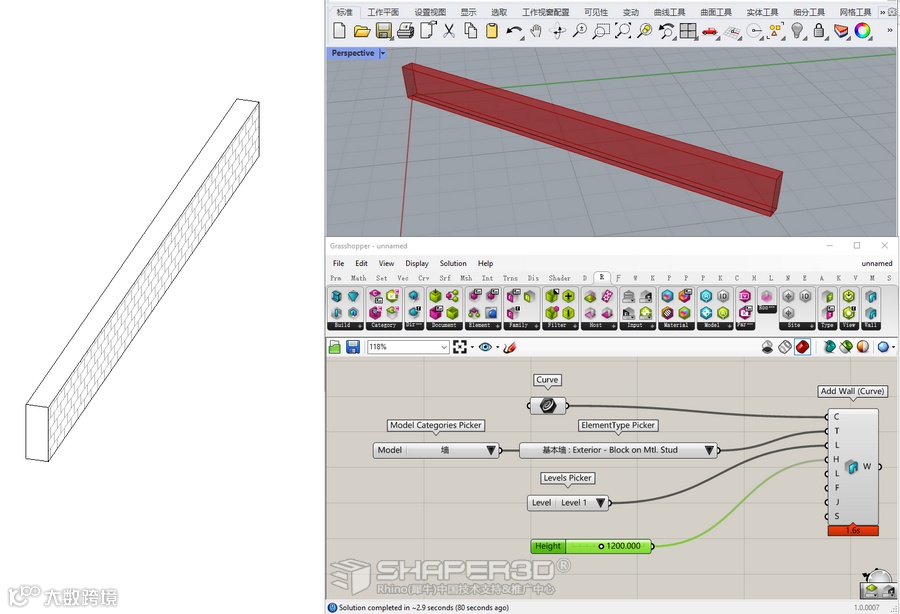Image resolution: width=900 pixels, height=614 pixels.
Task: Click the Print icon in Rhino toolbar
Action: [x=405, y=30]
